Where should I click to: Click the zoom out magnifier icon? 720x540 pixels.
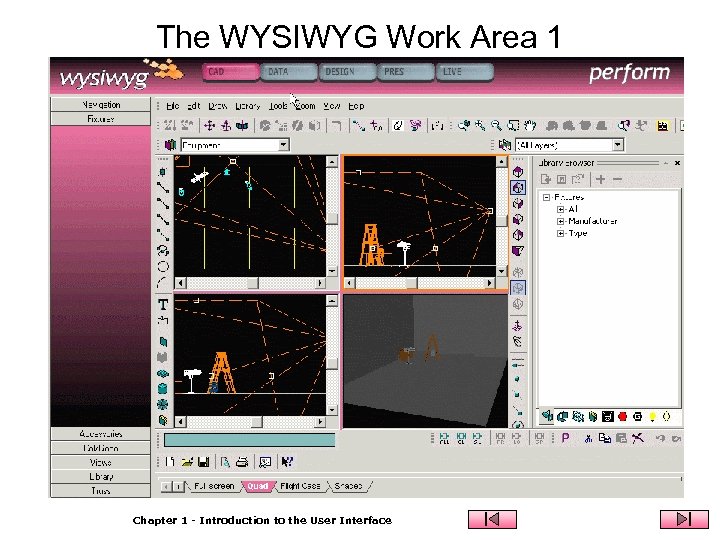(496, 125)
